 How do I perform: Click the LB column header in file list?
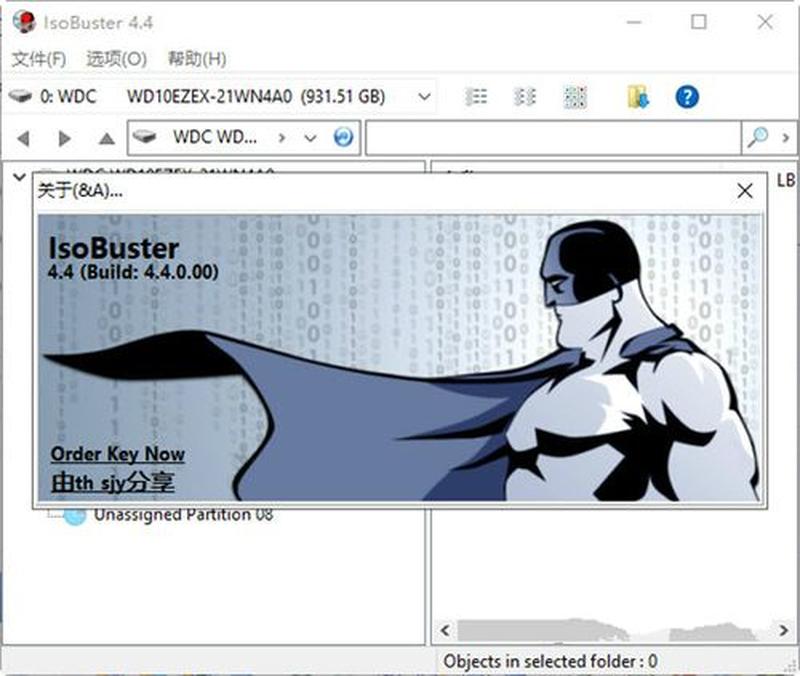(x=786, y=180)
